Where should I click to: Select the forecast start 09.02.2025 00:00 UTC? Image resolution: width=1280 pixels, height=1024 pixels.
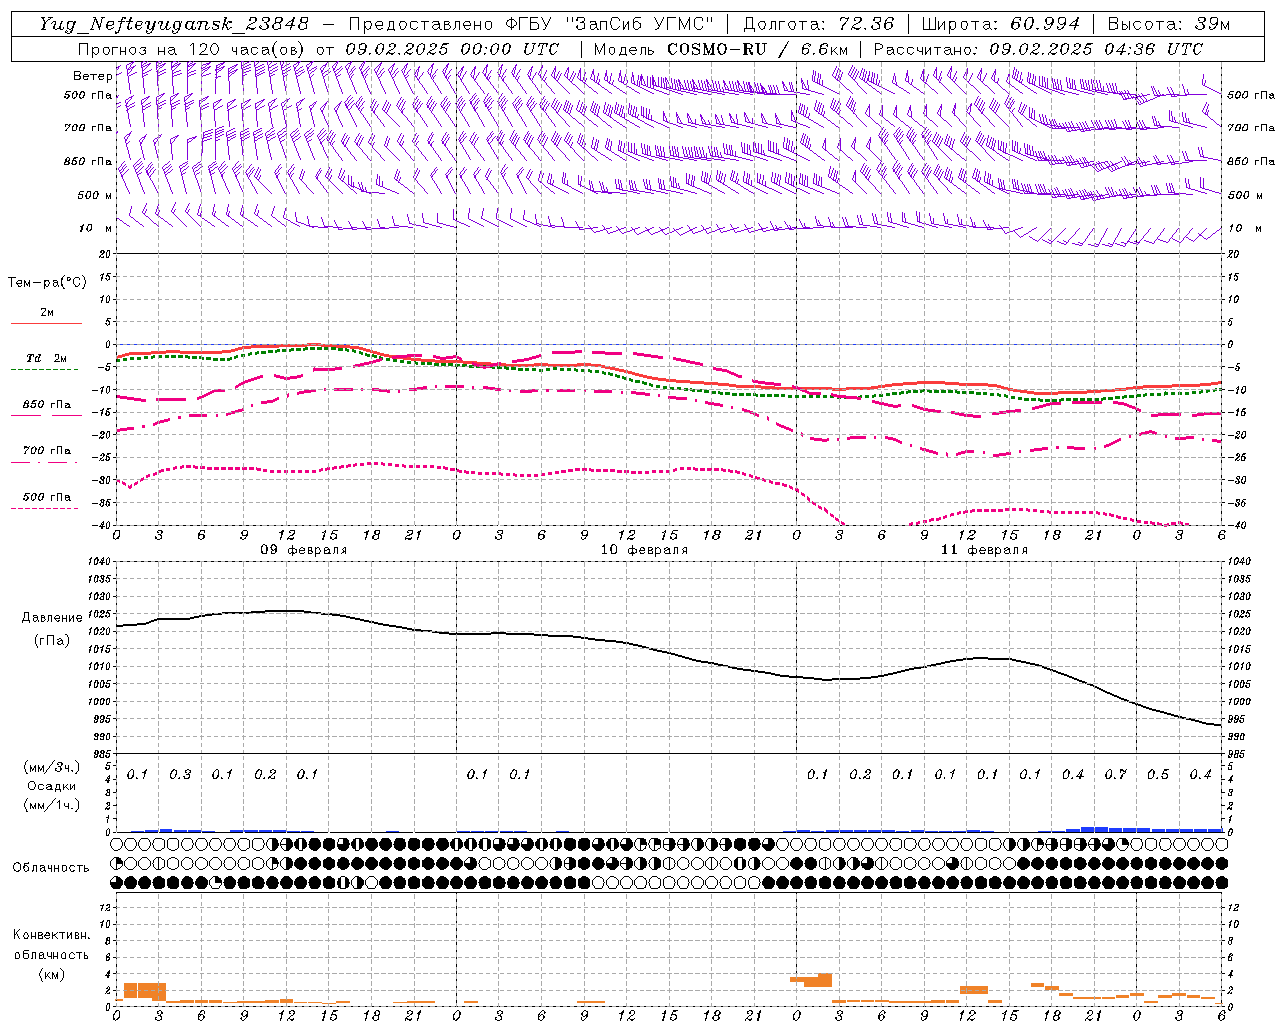coord(452,49)
